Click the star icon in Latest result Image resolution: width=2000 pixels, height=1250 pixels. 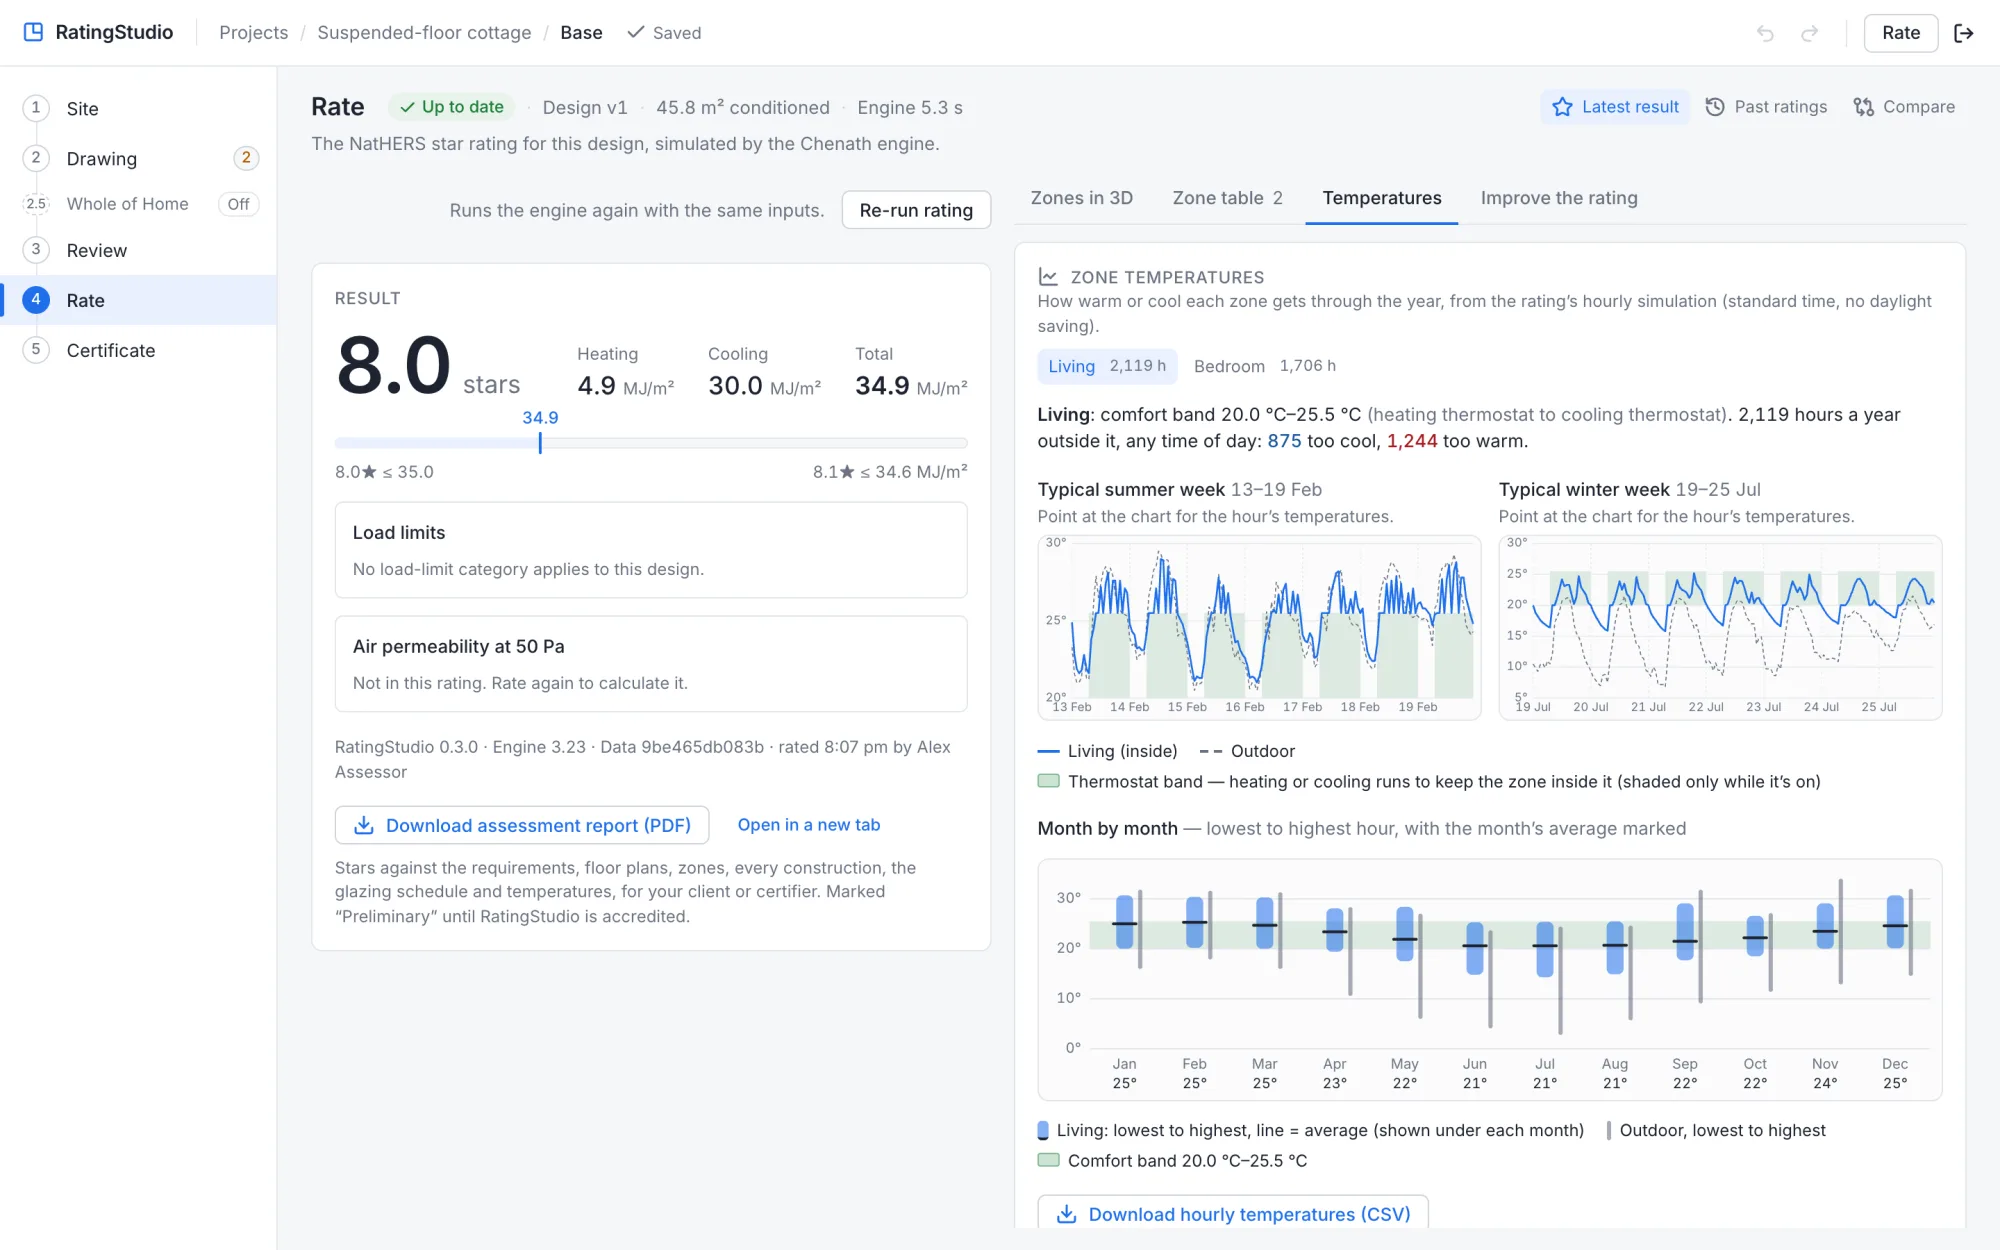1562,107
